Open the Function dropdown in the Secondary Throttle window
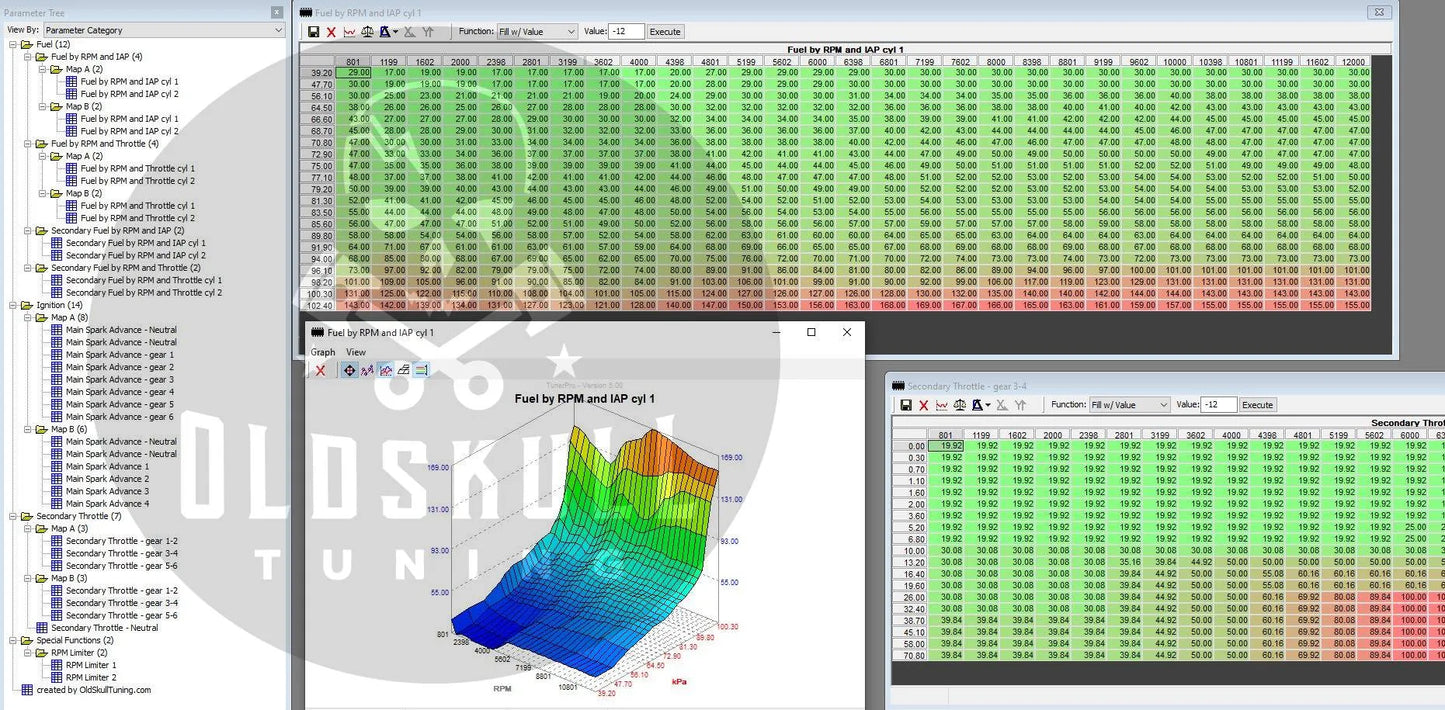The image size is (1445, 710). 1129,405
